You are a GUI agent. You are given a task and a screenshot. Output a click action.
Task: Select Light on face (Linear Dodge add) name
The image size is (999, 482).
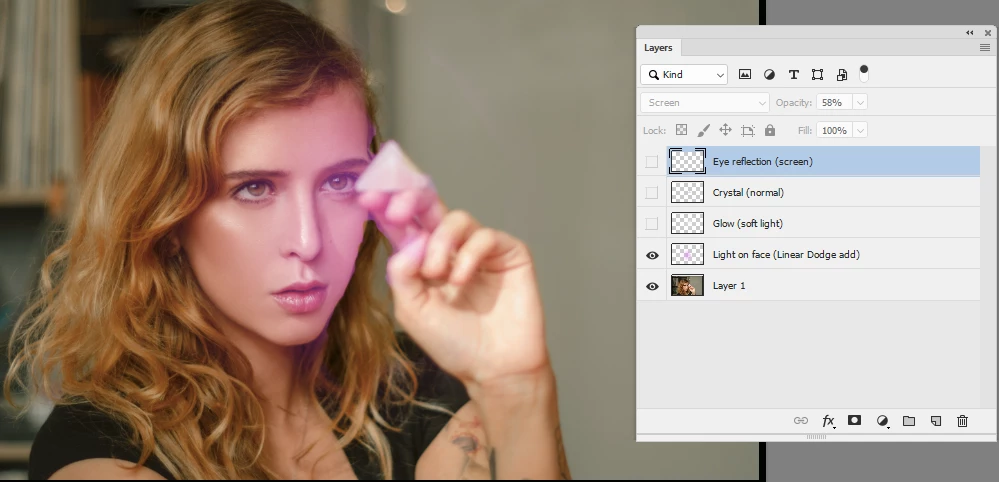click(x=786, y=255)
